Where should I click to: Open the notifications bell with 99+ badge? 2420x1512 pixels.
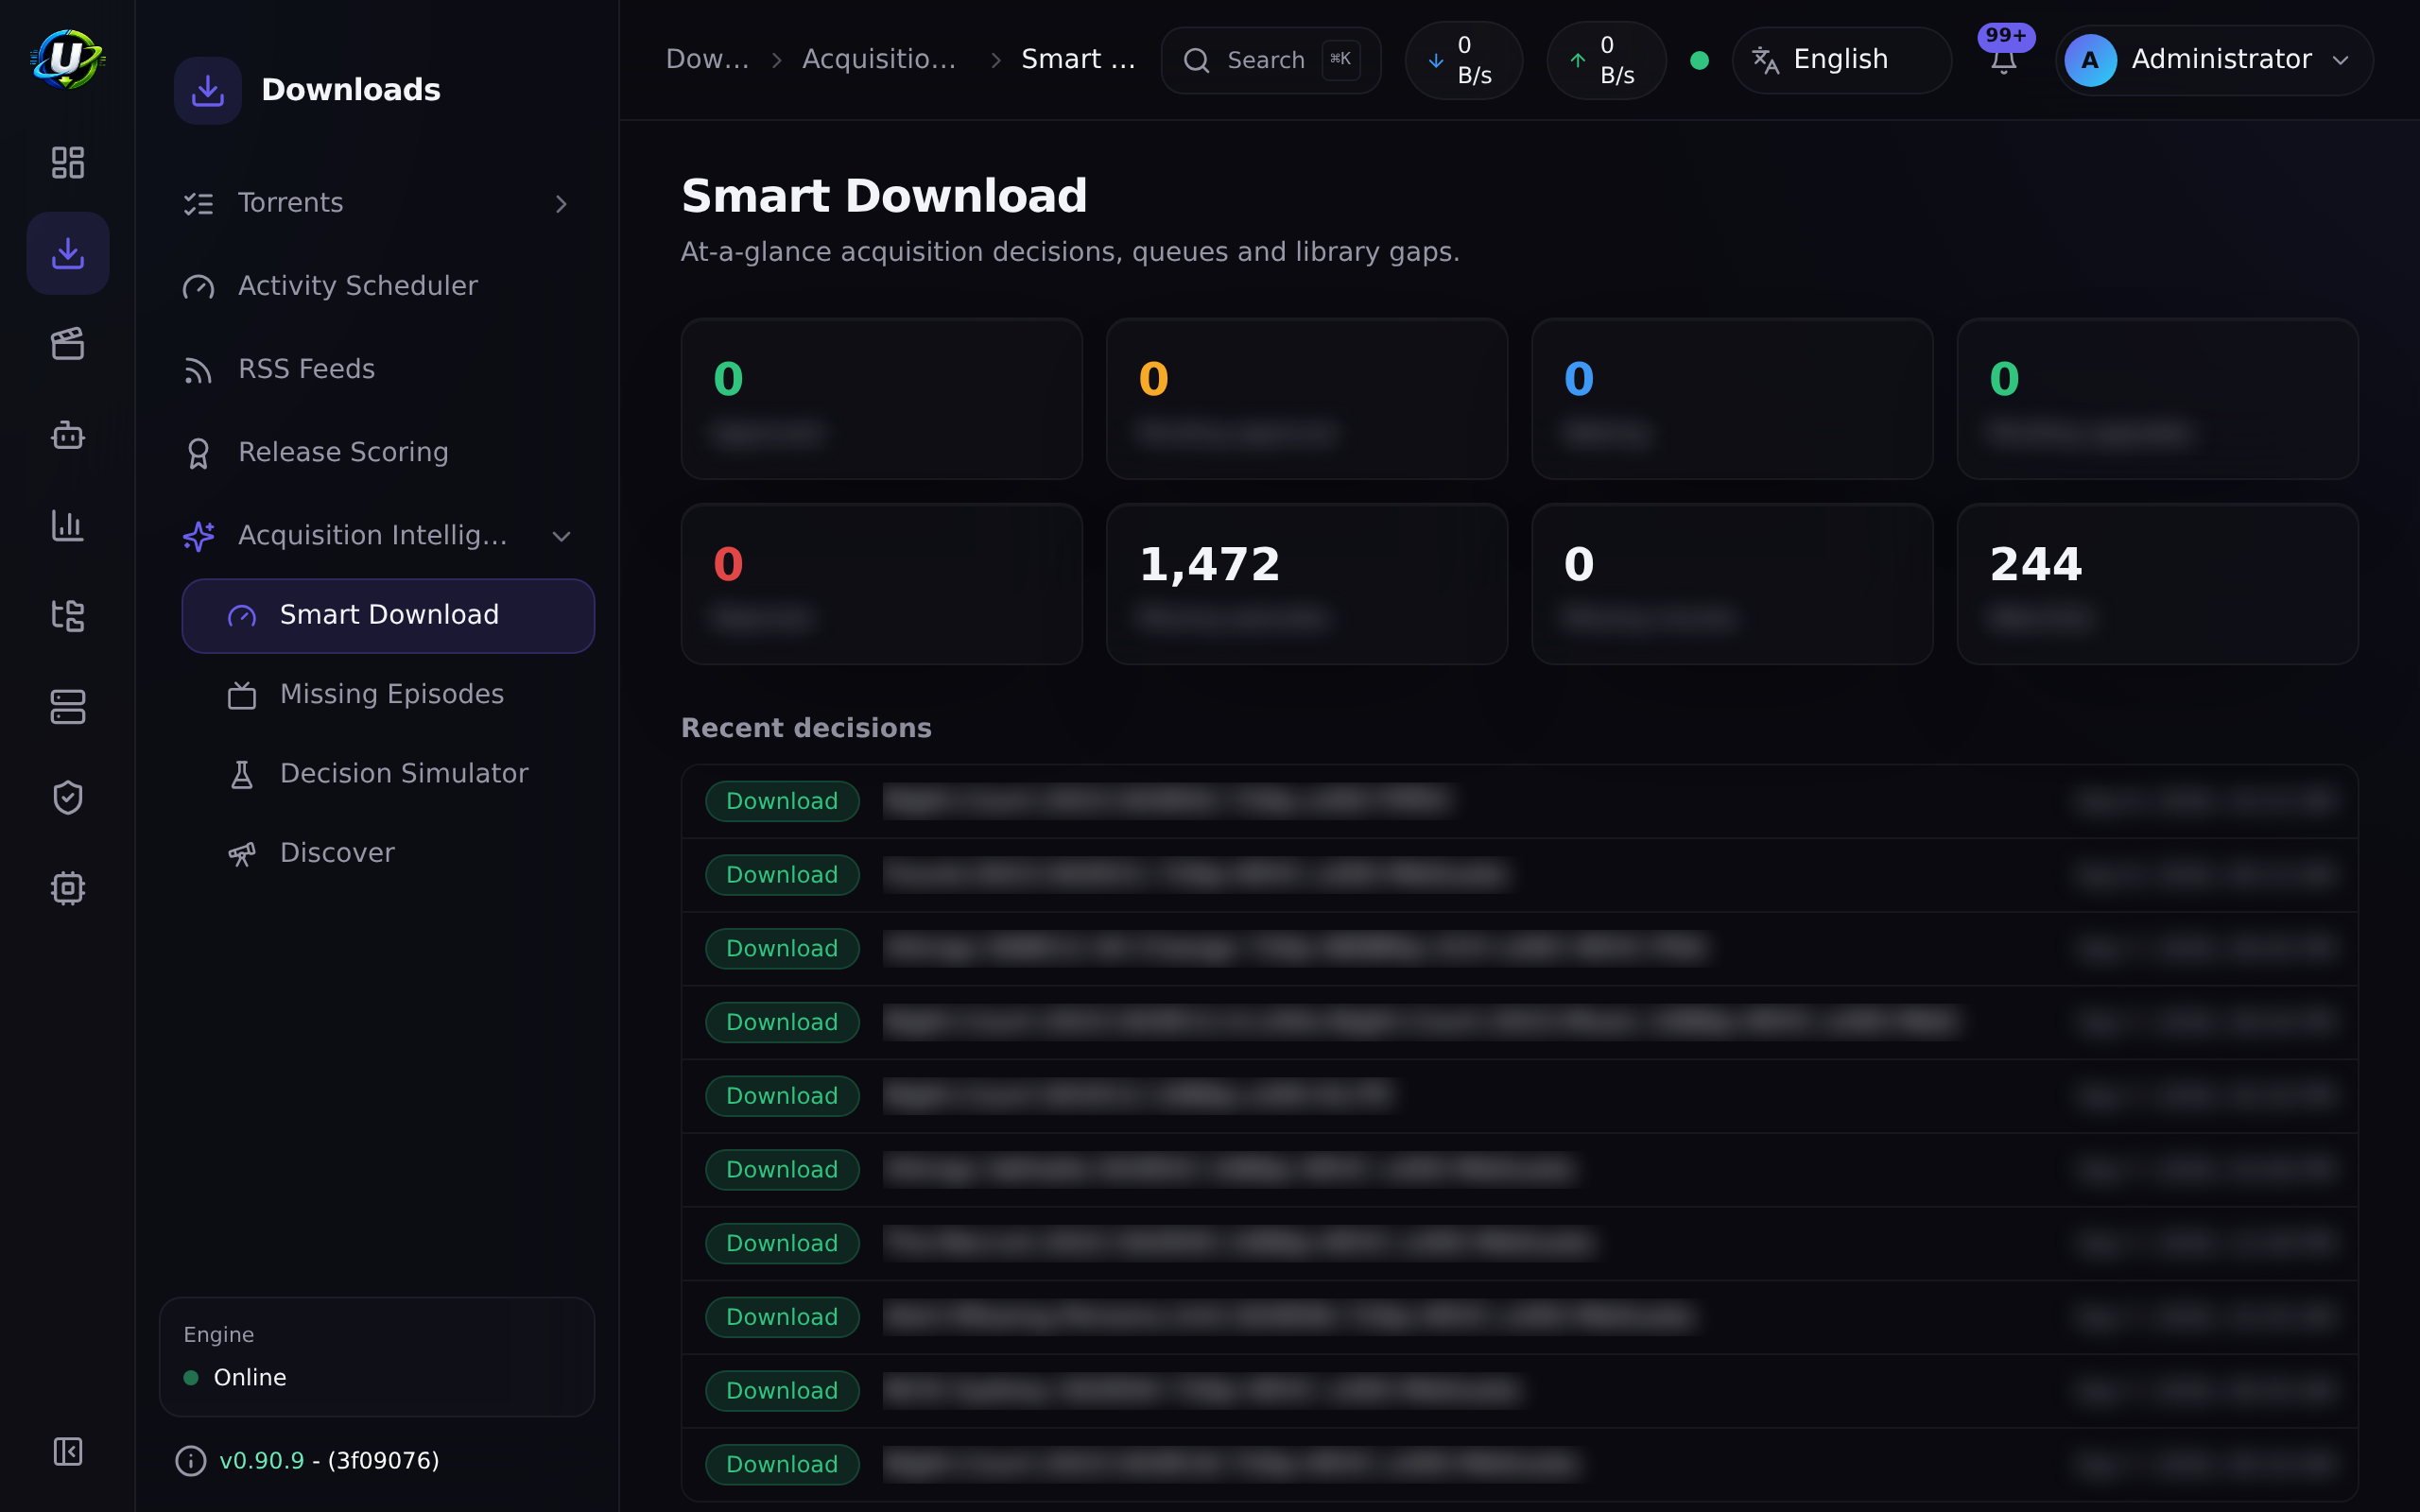tap(2003, 60)
